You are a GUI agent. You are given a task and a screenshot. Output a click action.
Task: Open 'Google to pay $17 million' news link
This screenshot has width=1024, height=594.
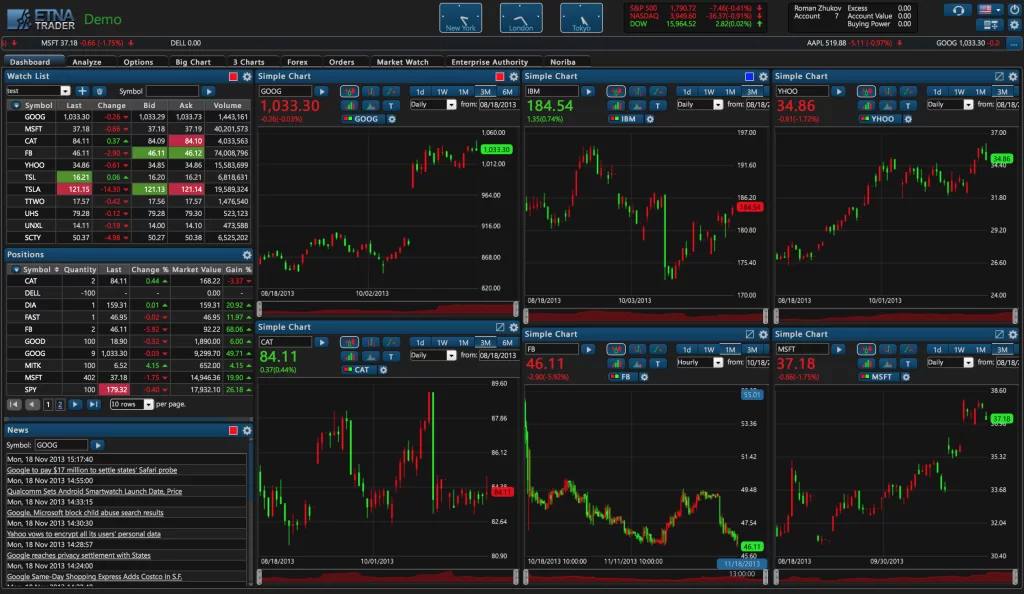(x=92, y=470)
